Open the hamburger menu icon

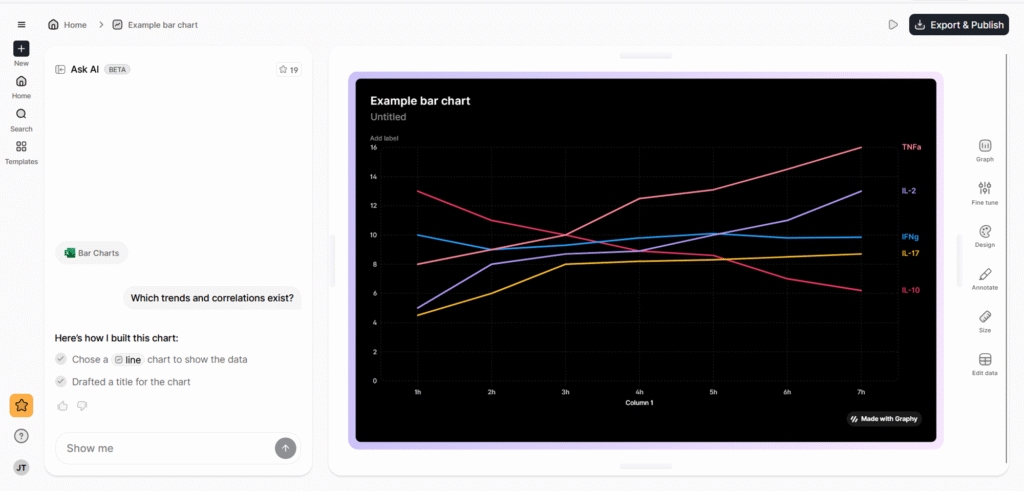click(x=21, y=24)
